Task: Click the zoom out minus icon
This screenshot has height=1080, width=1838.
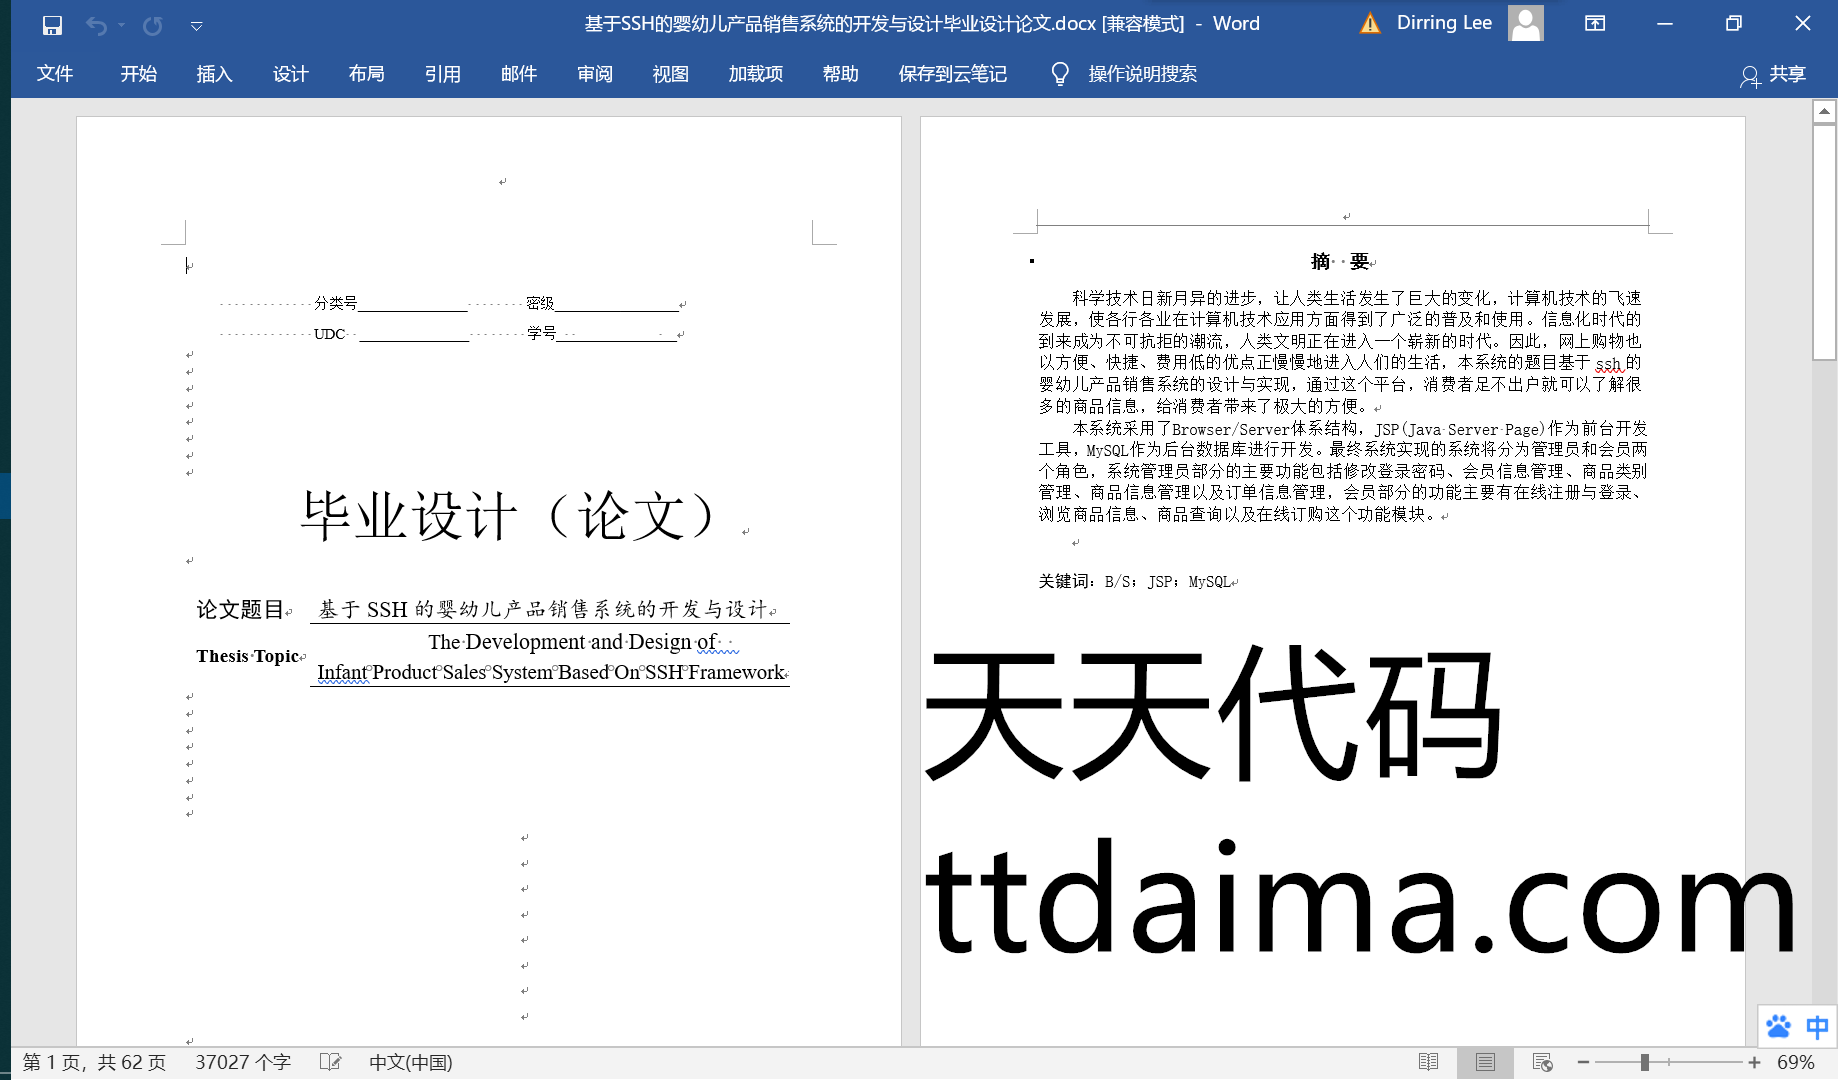Action: (x=1583, y=1062)
